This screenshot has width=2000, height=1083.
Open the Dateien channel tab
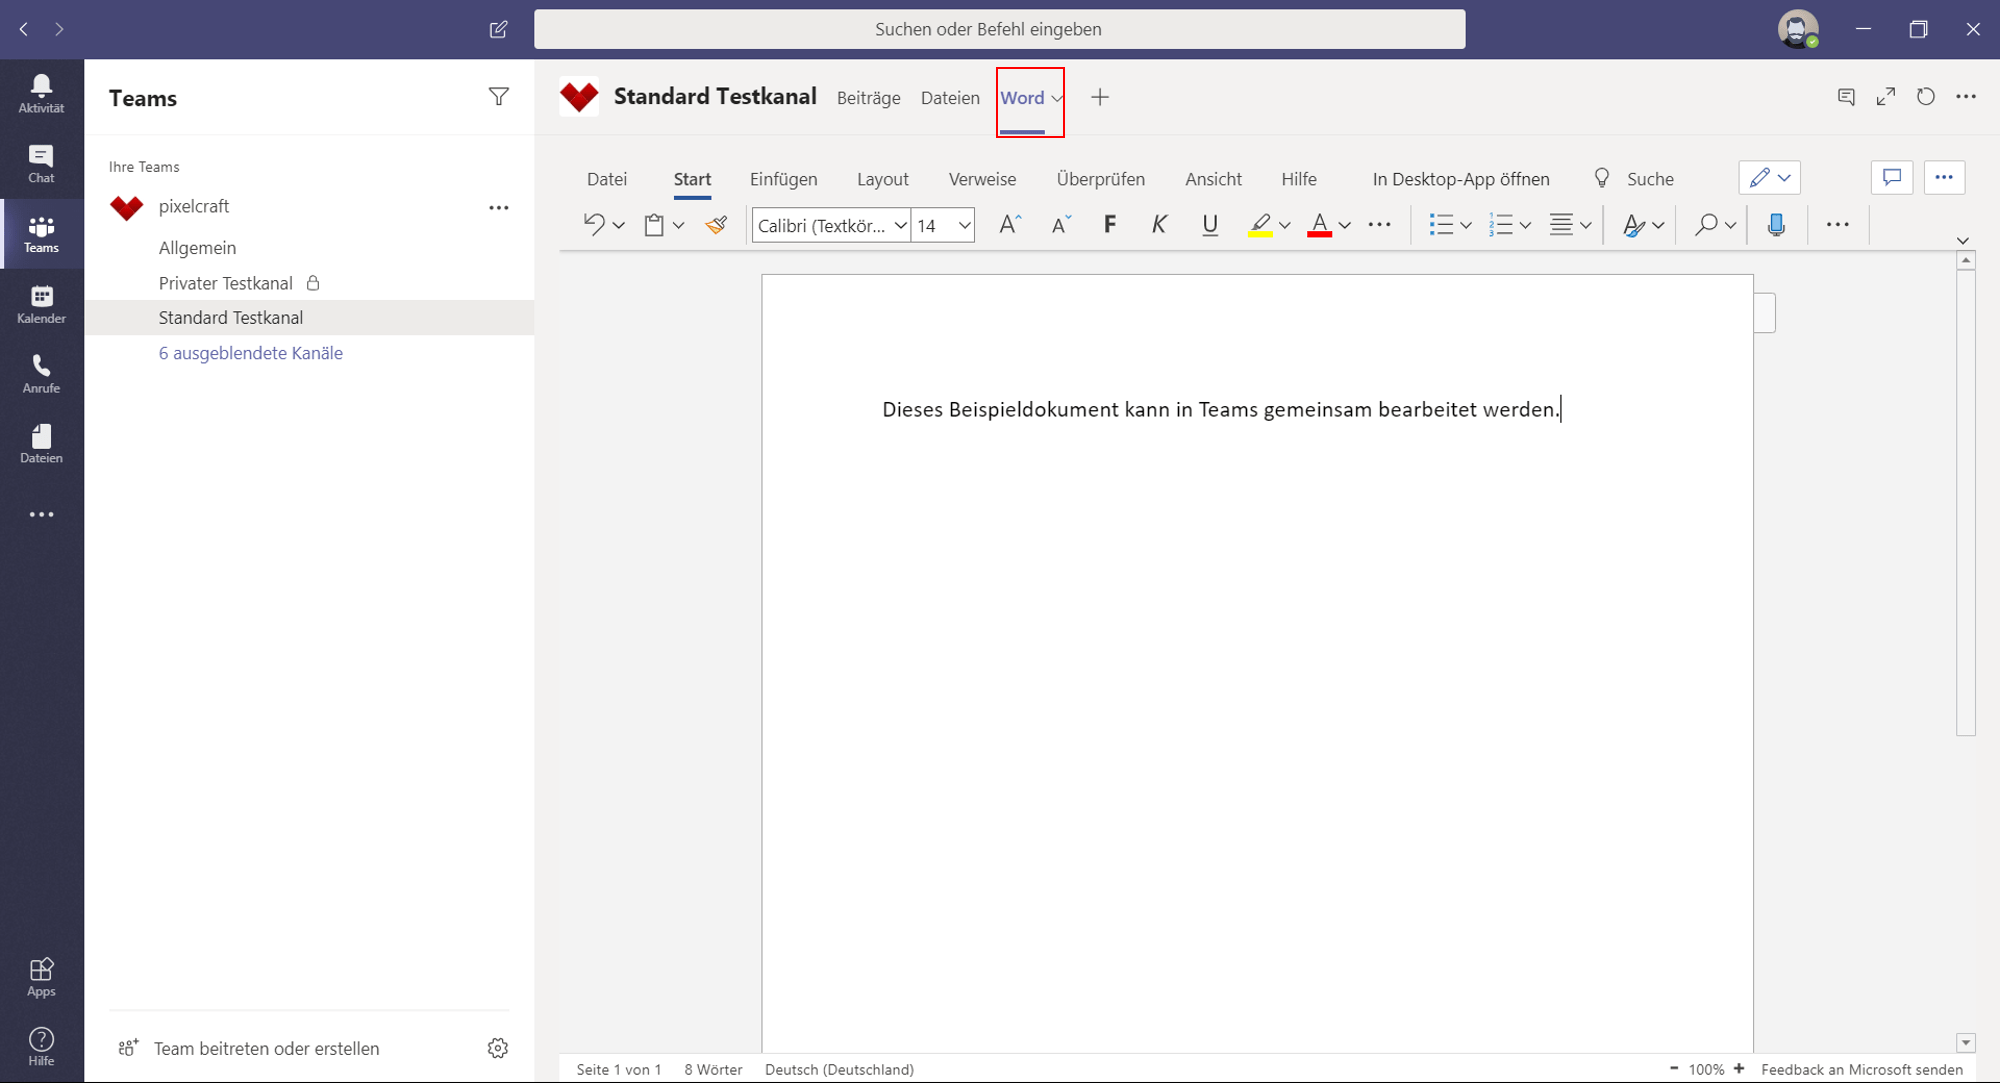950,98
